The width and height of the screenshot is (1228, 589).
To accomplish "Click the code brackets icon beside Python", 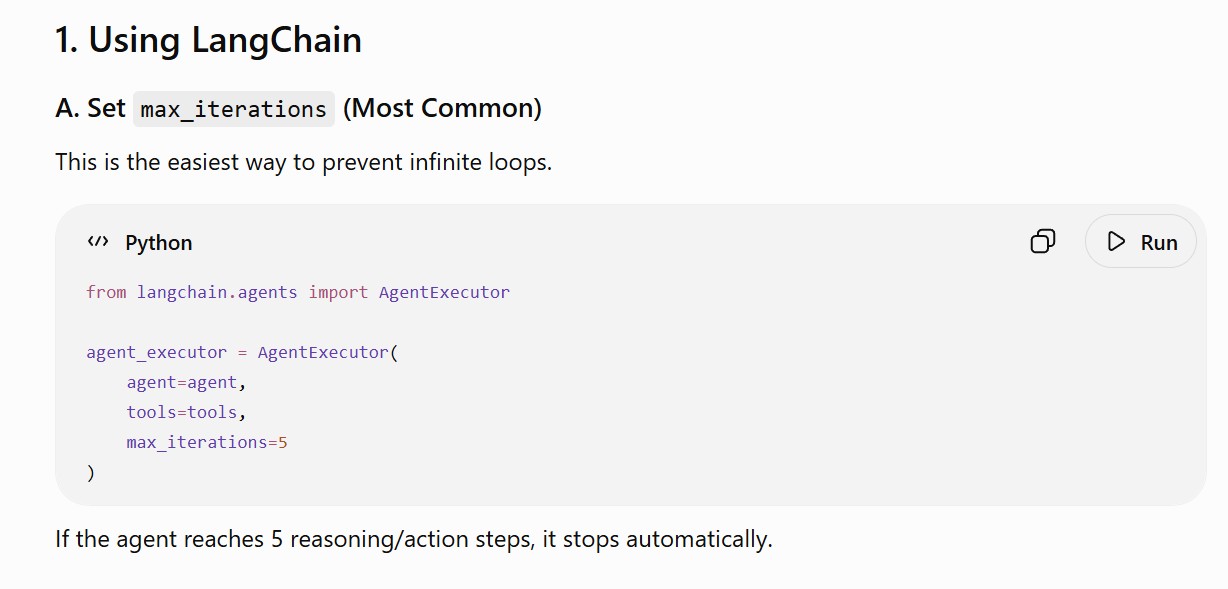I will [x=98, y=242].
